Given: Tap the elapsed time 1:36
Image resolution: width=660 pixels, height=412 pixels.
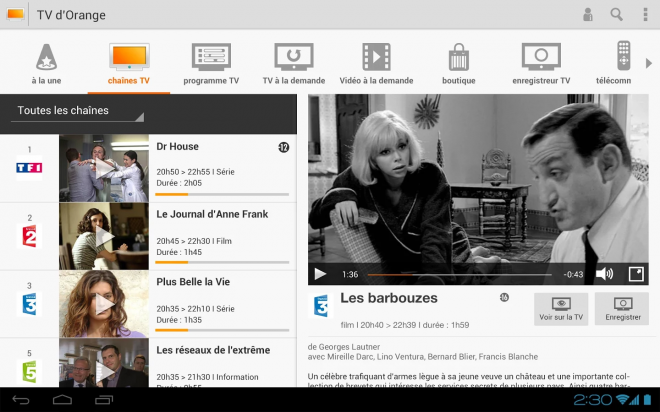Looking at the screenshot, I should 350,274.
